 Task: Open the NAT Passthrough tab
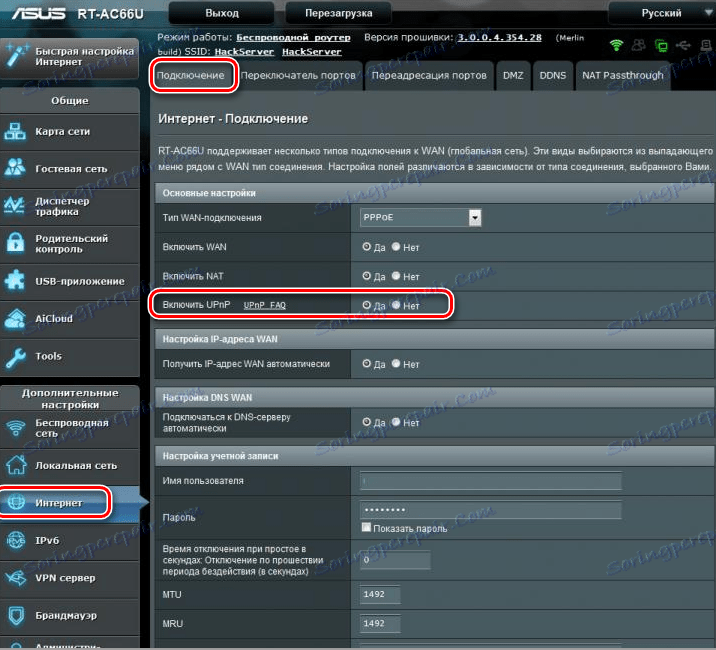[x=622, y=75]
